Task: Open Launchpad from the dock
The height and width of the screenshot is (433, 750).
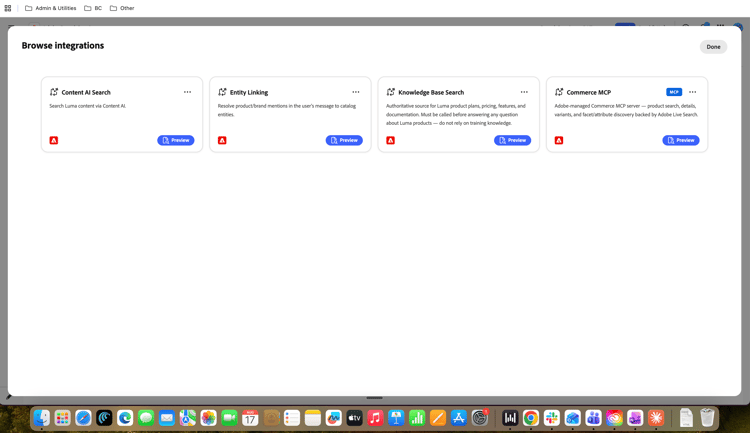Action: pyautogui.click(x=62, y=418)
